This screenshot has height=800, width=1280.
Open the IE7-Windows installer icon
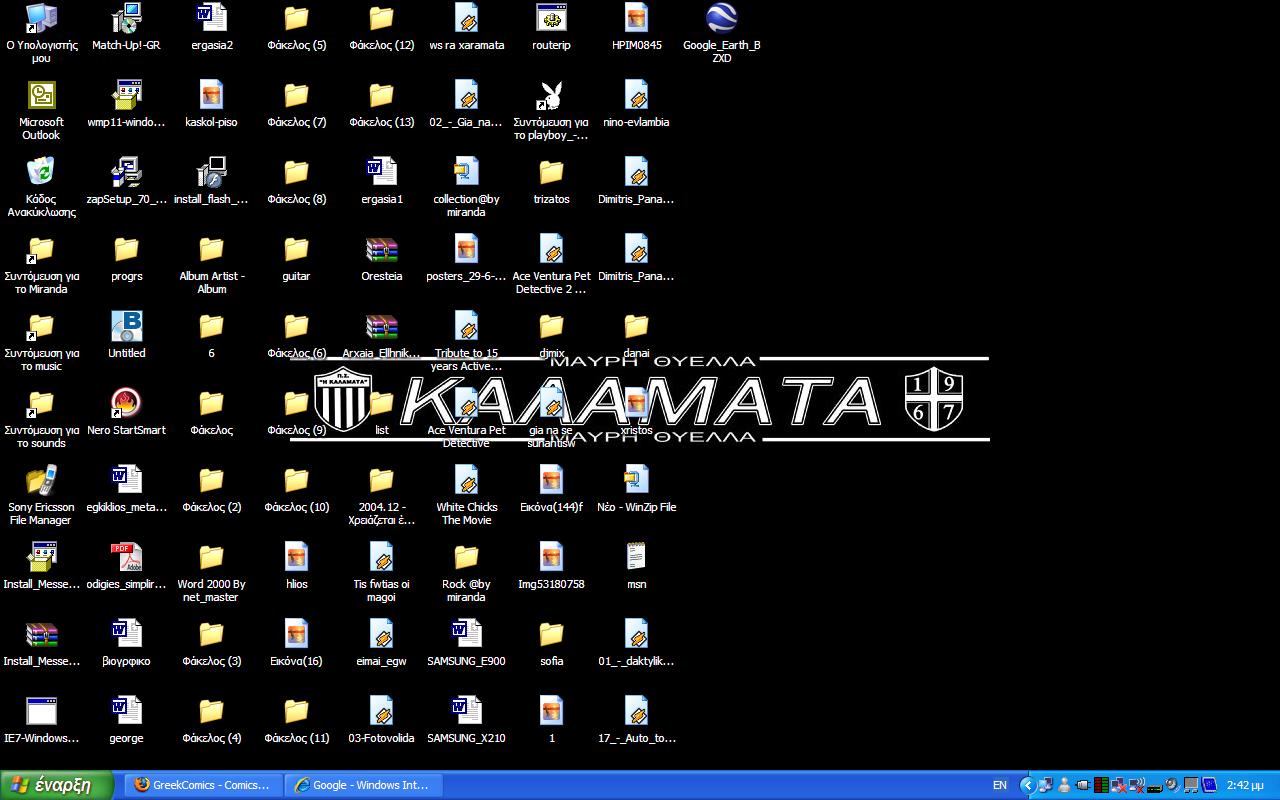[41, 711]
